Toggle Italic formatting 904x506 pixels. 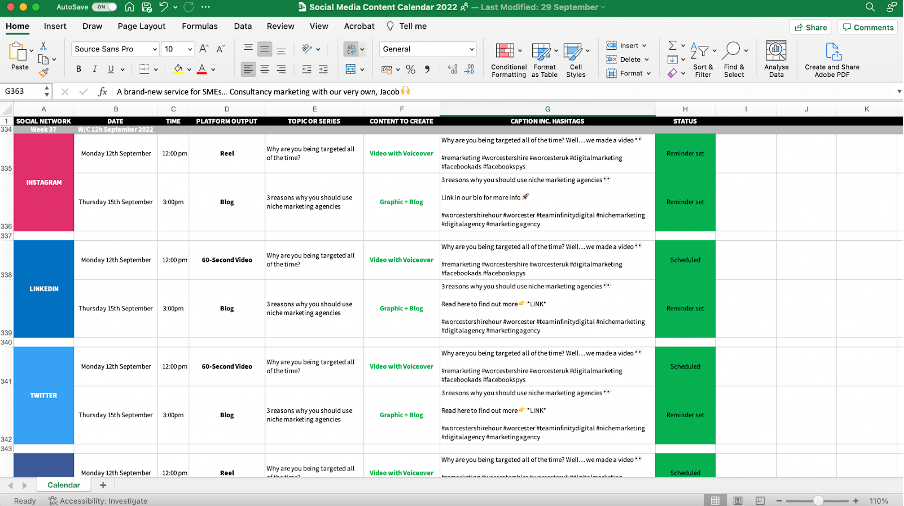[x=94, y=69]
